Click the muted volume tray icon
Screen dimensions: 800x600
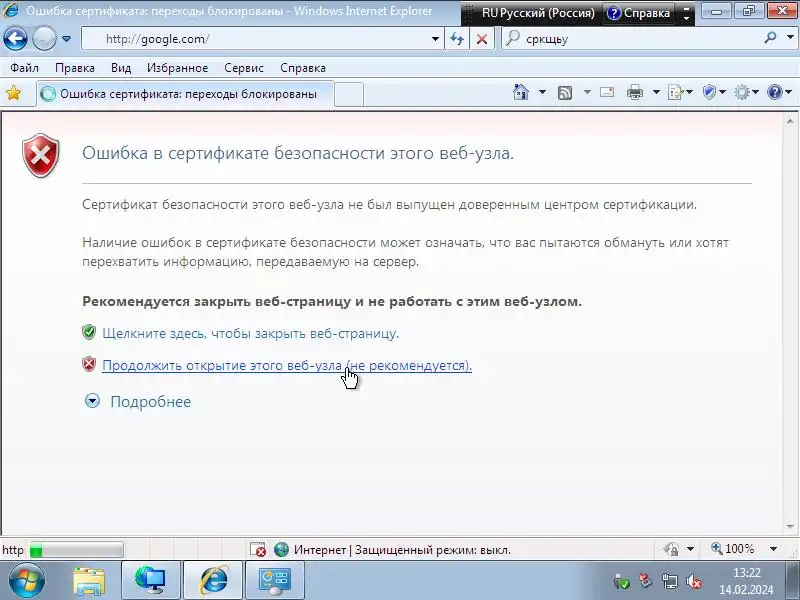693,581
